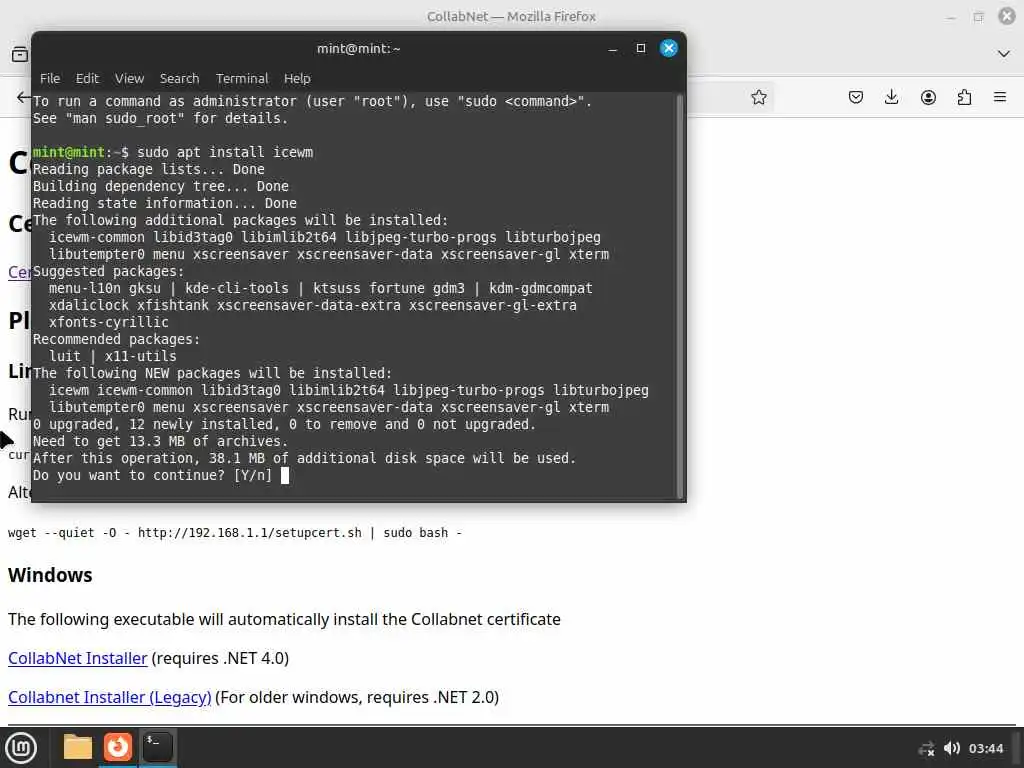Click 'Need to get 13.3 MB' line
The image size is (1024, 768).
[161, 441]
